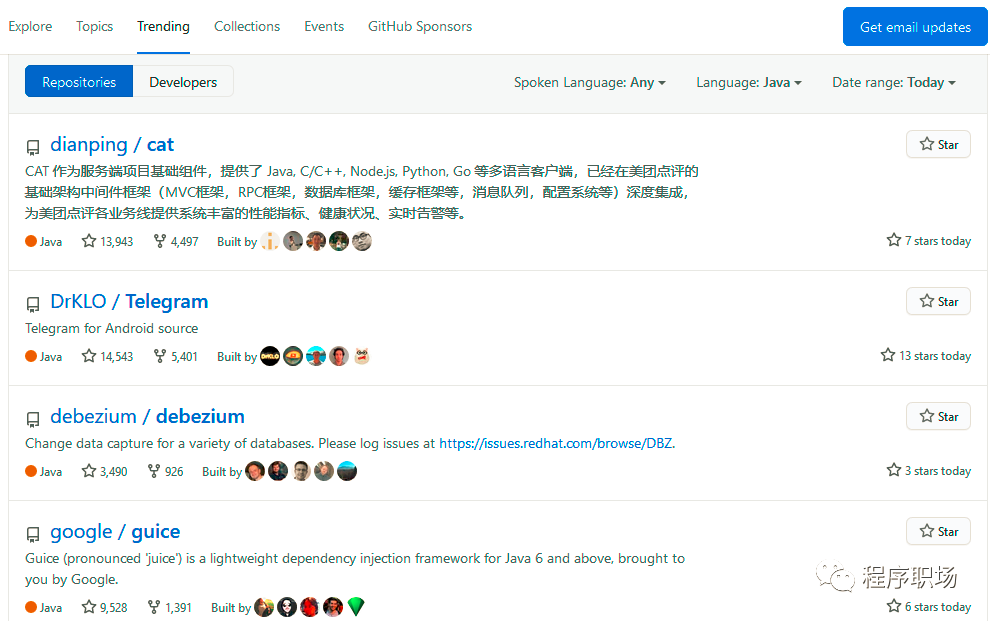Switch to the Repositories tab
This screenshot has width=990, height=621.
(79, 82)
